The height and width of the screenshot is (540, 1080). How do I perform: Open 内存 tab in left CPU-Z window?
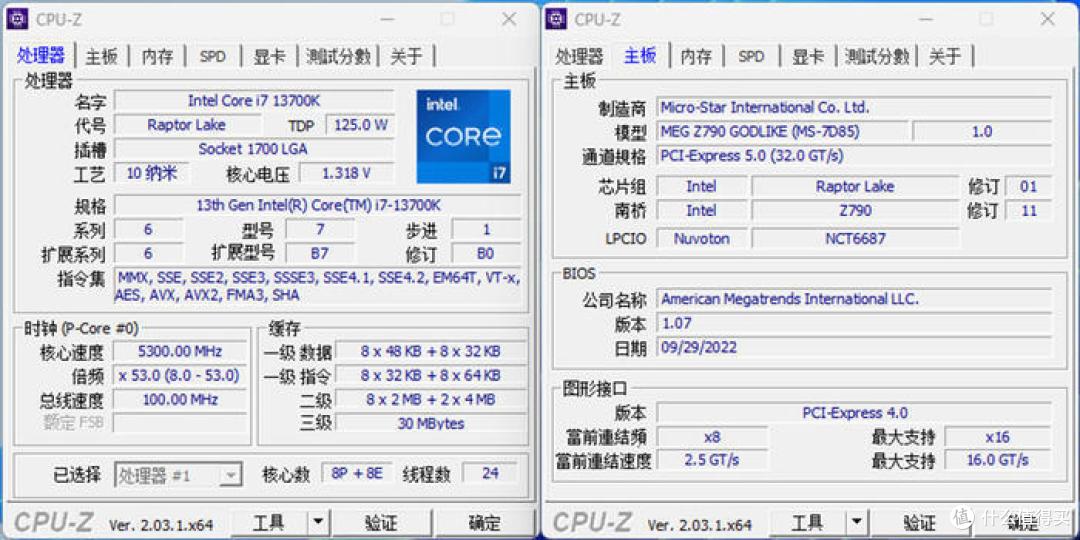(x=158, y=56)
